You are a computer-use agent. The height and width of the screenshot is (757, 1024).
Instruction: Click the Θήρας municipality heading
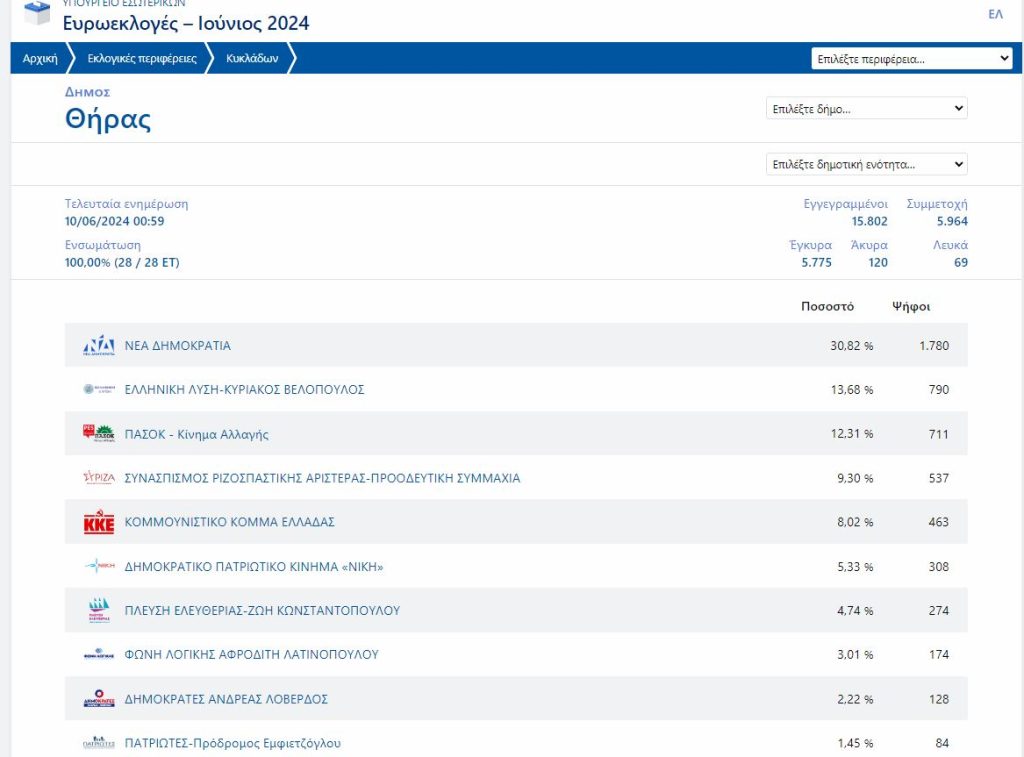click(x=108, y=119)
